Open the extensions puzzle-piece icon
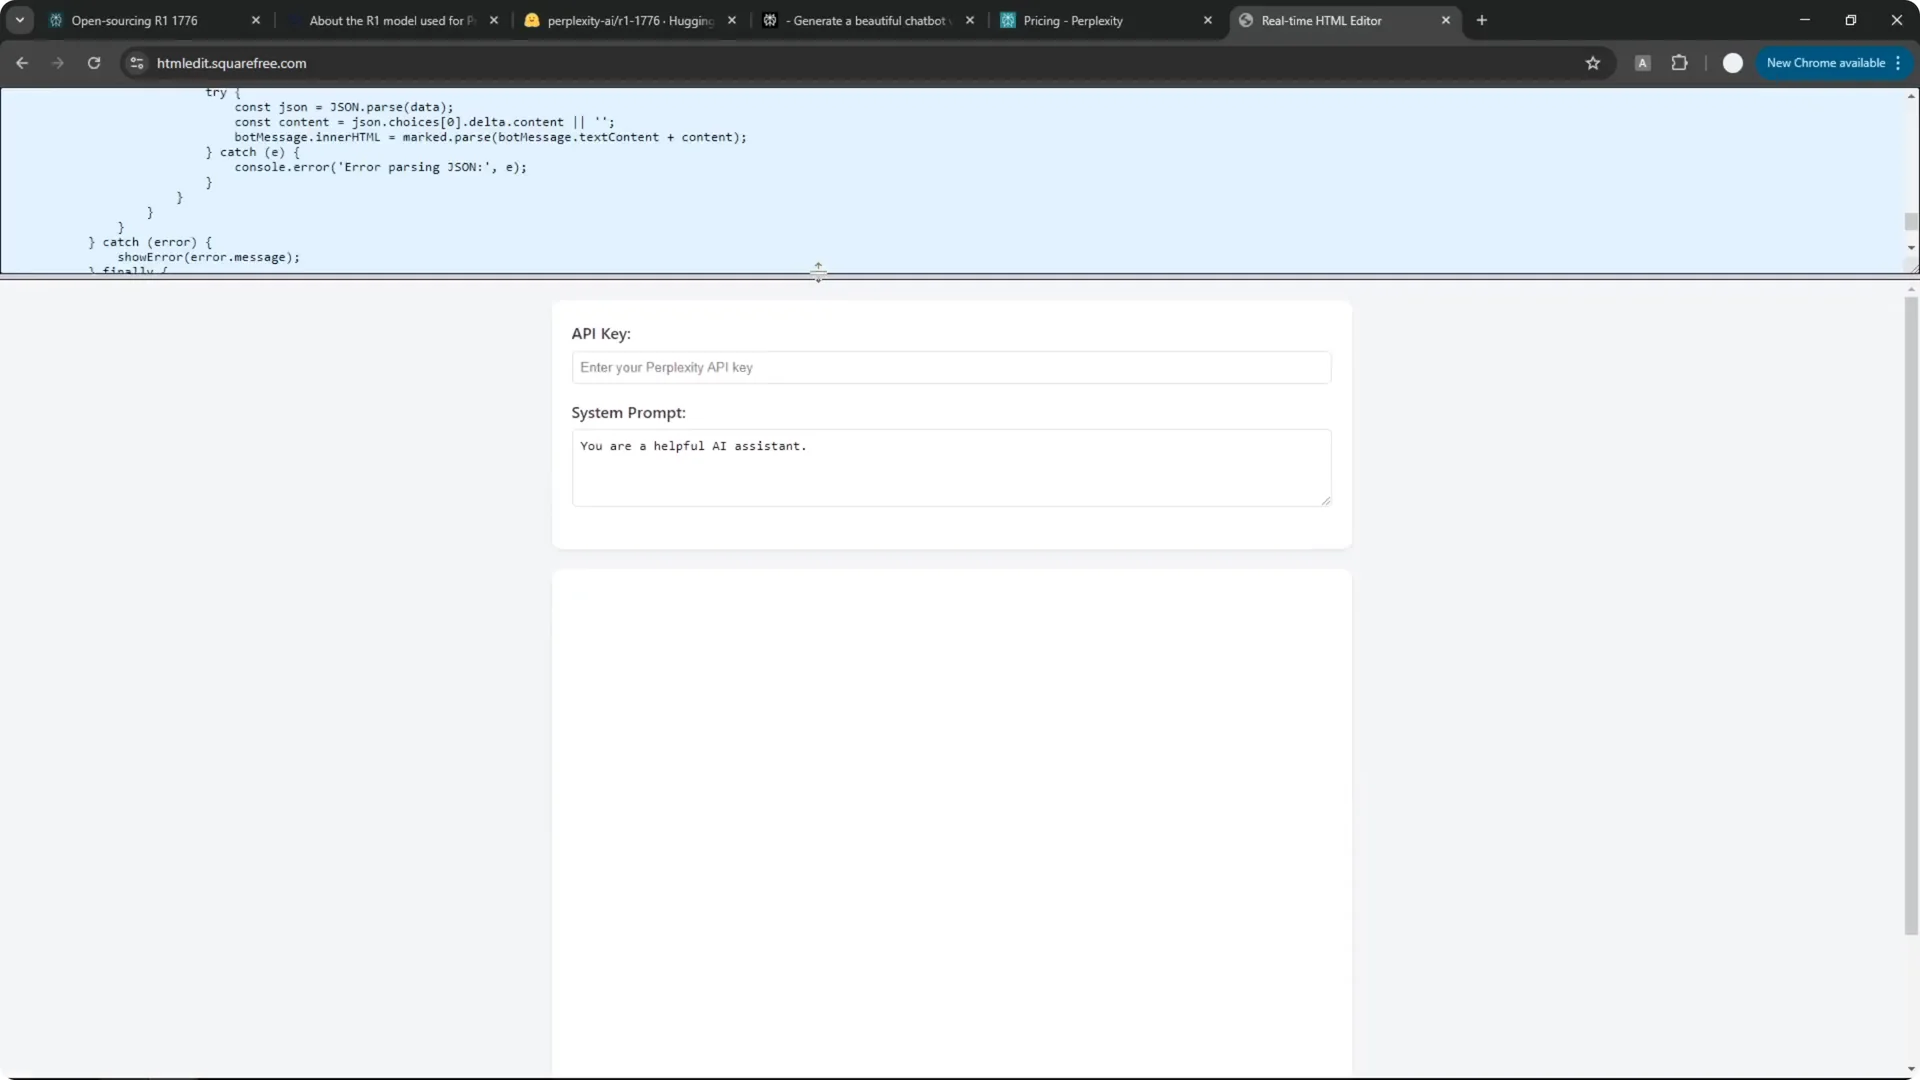1920x1080 pixels. (x=1680, y=63)
